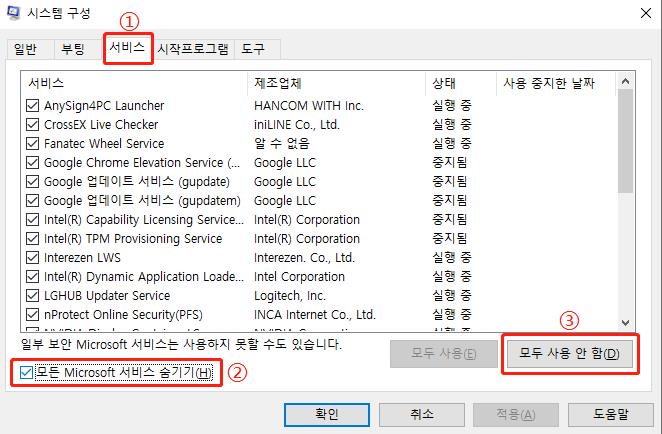Click INCA Internet Co., Ltd. cell

315,315
